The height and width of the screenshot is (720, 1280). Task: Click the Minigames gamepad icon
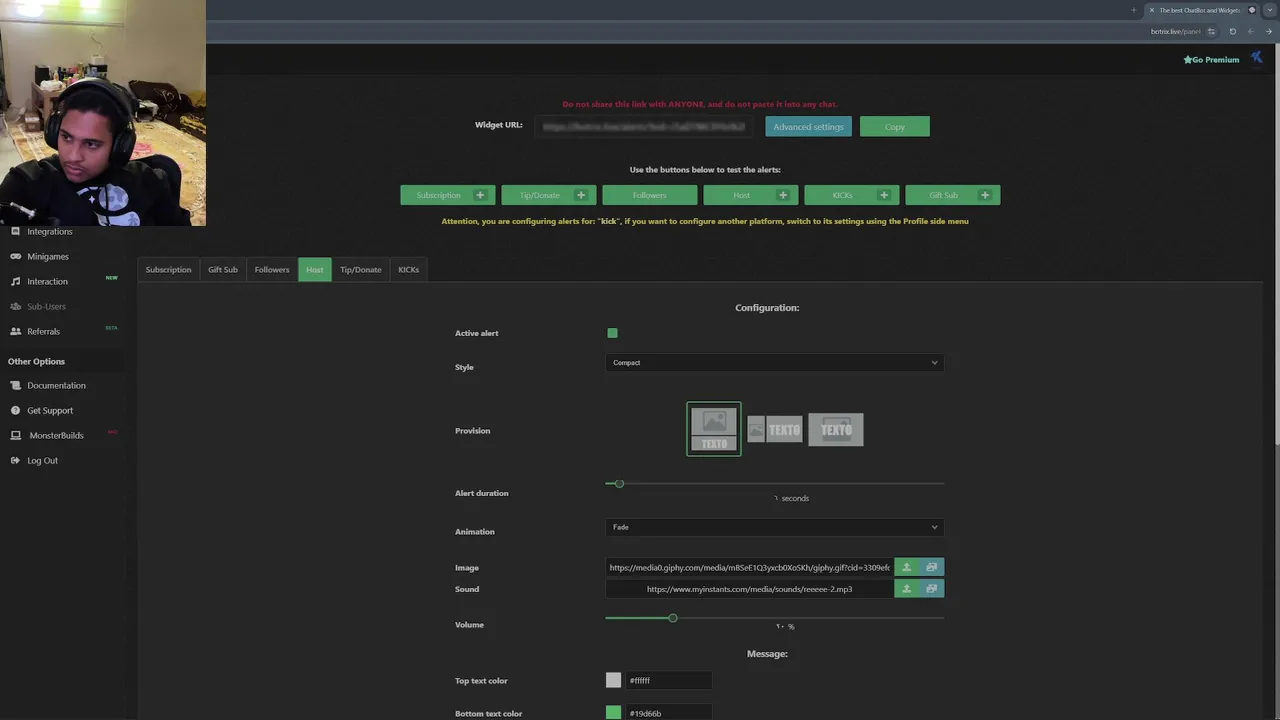[15, 256]
